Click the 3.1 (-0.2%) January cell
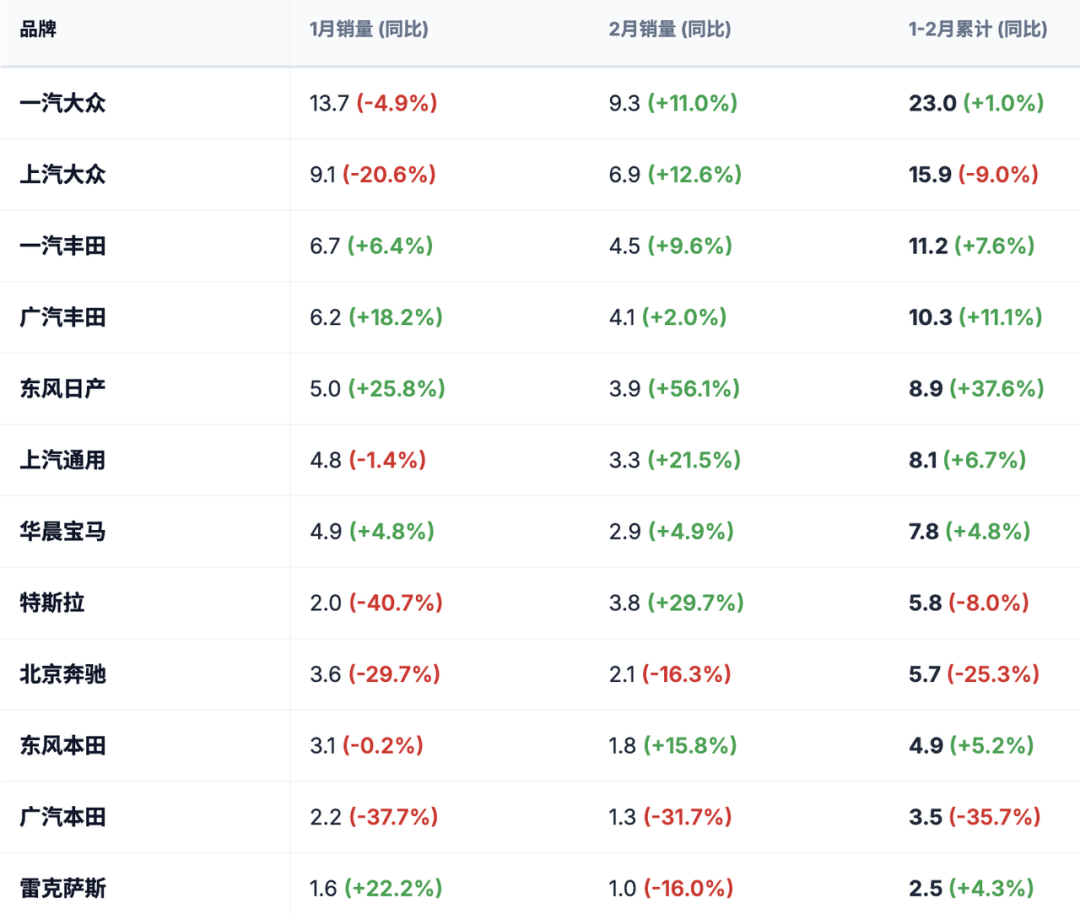This screenshot has width=1080, height=914. pyautogui.click(x=366, y=745)
